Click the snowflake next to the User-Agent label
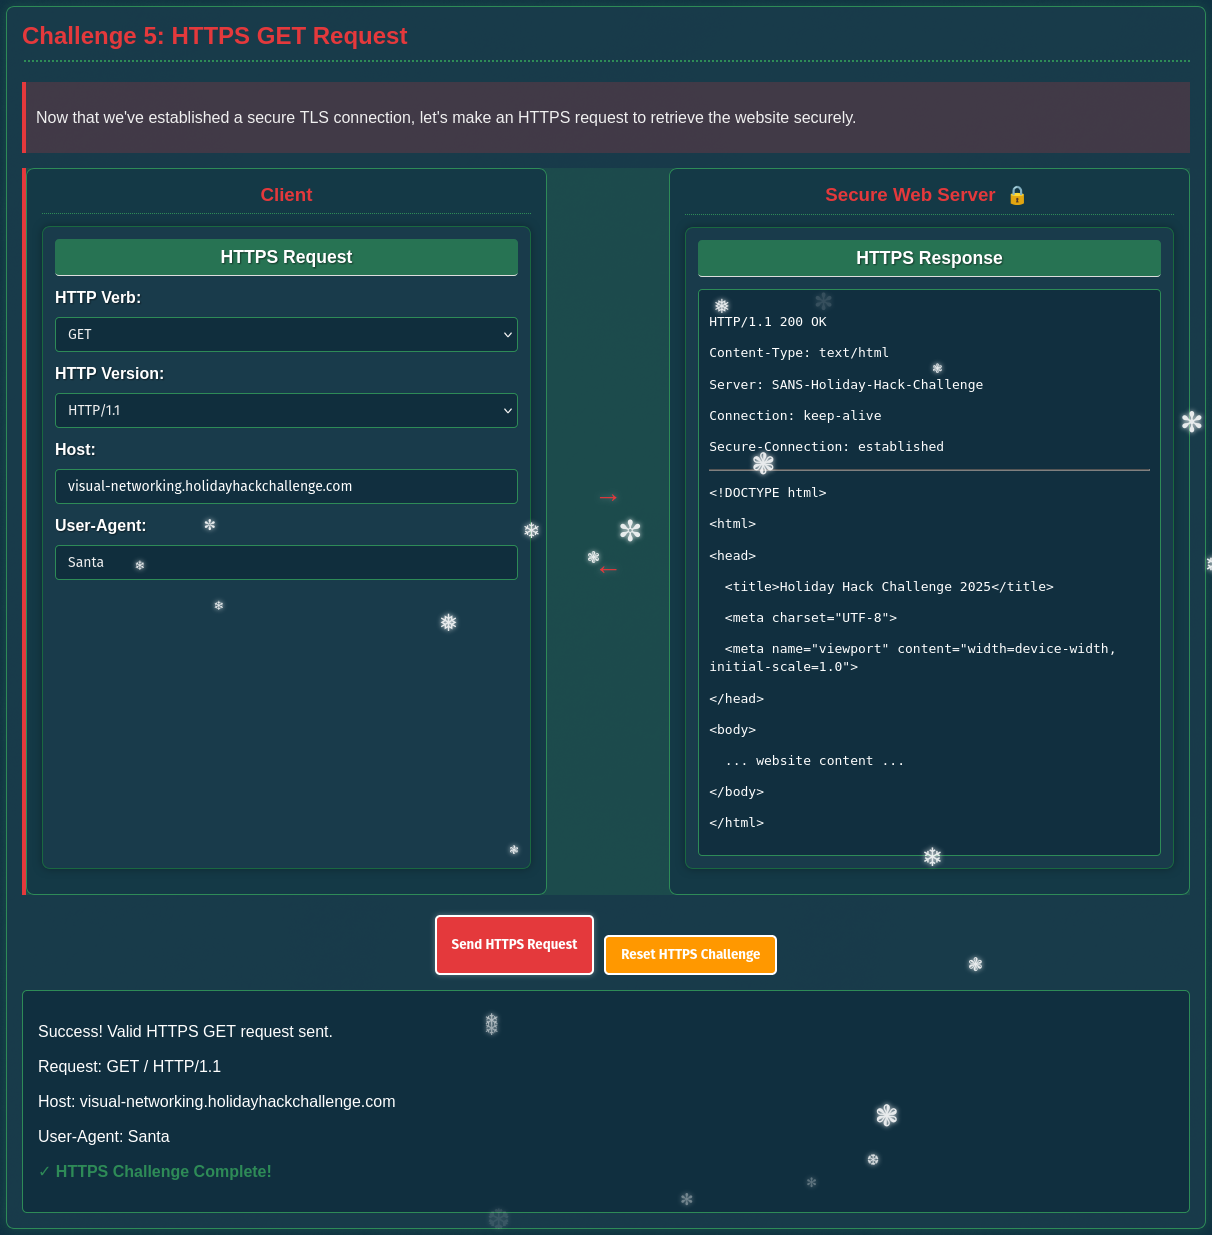 click(x=209, y=524)
